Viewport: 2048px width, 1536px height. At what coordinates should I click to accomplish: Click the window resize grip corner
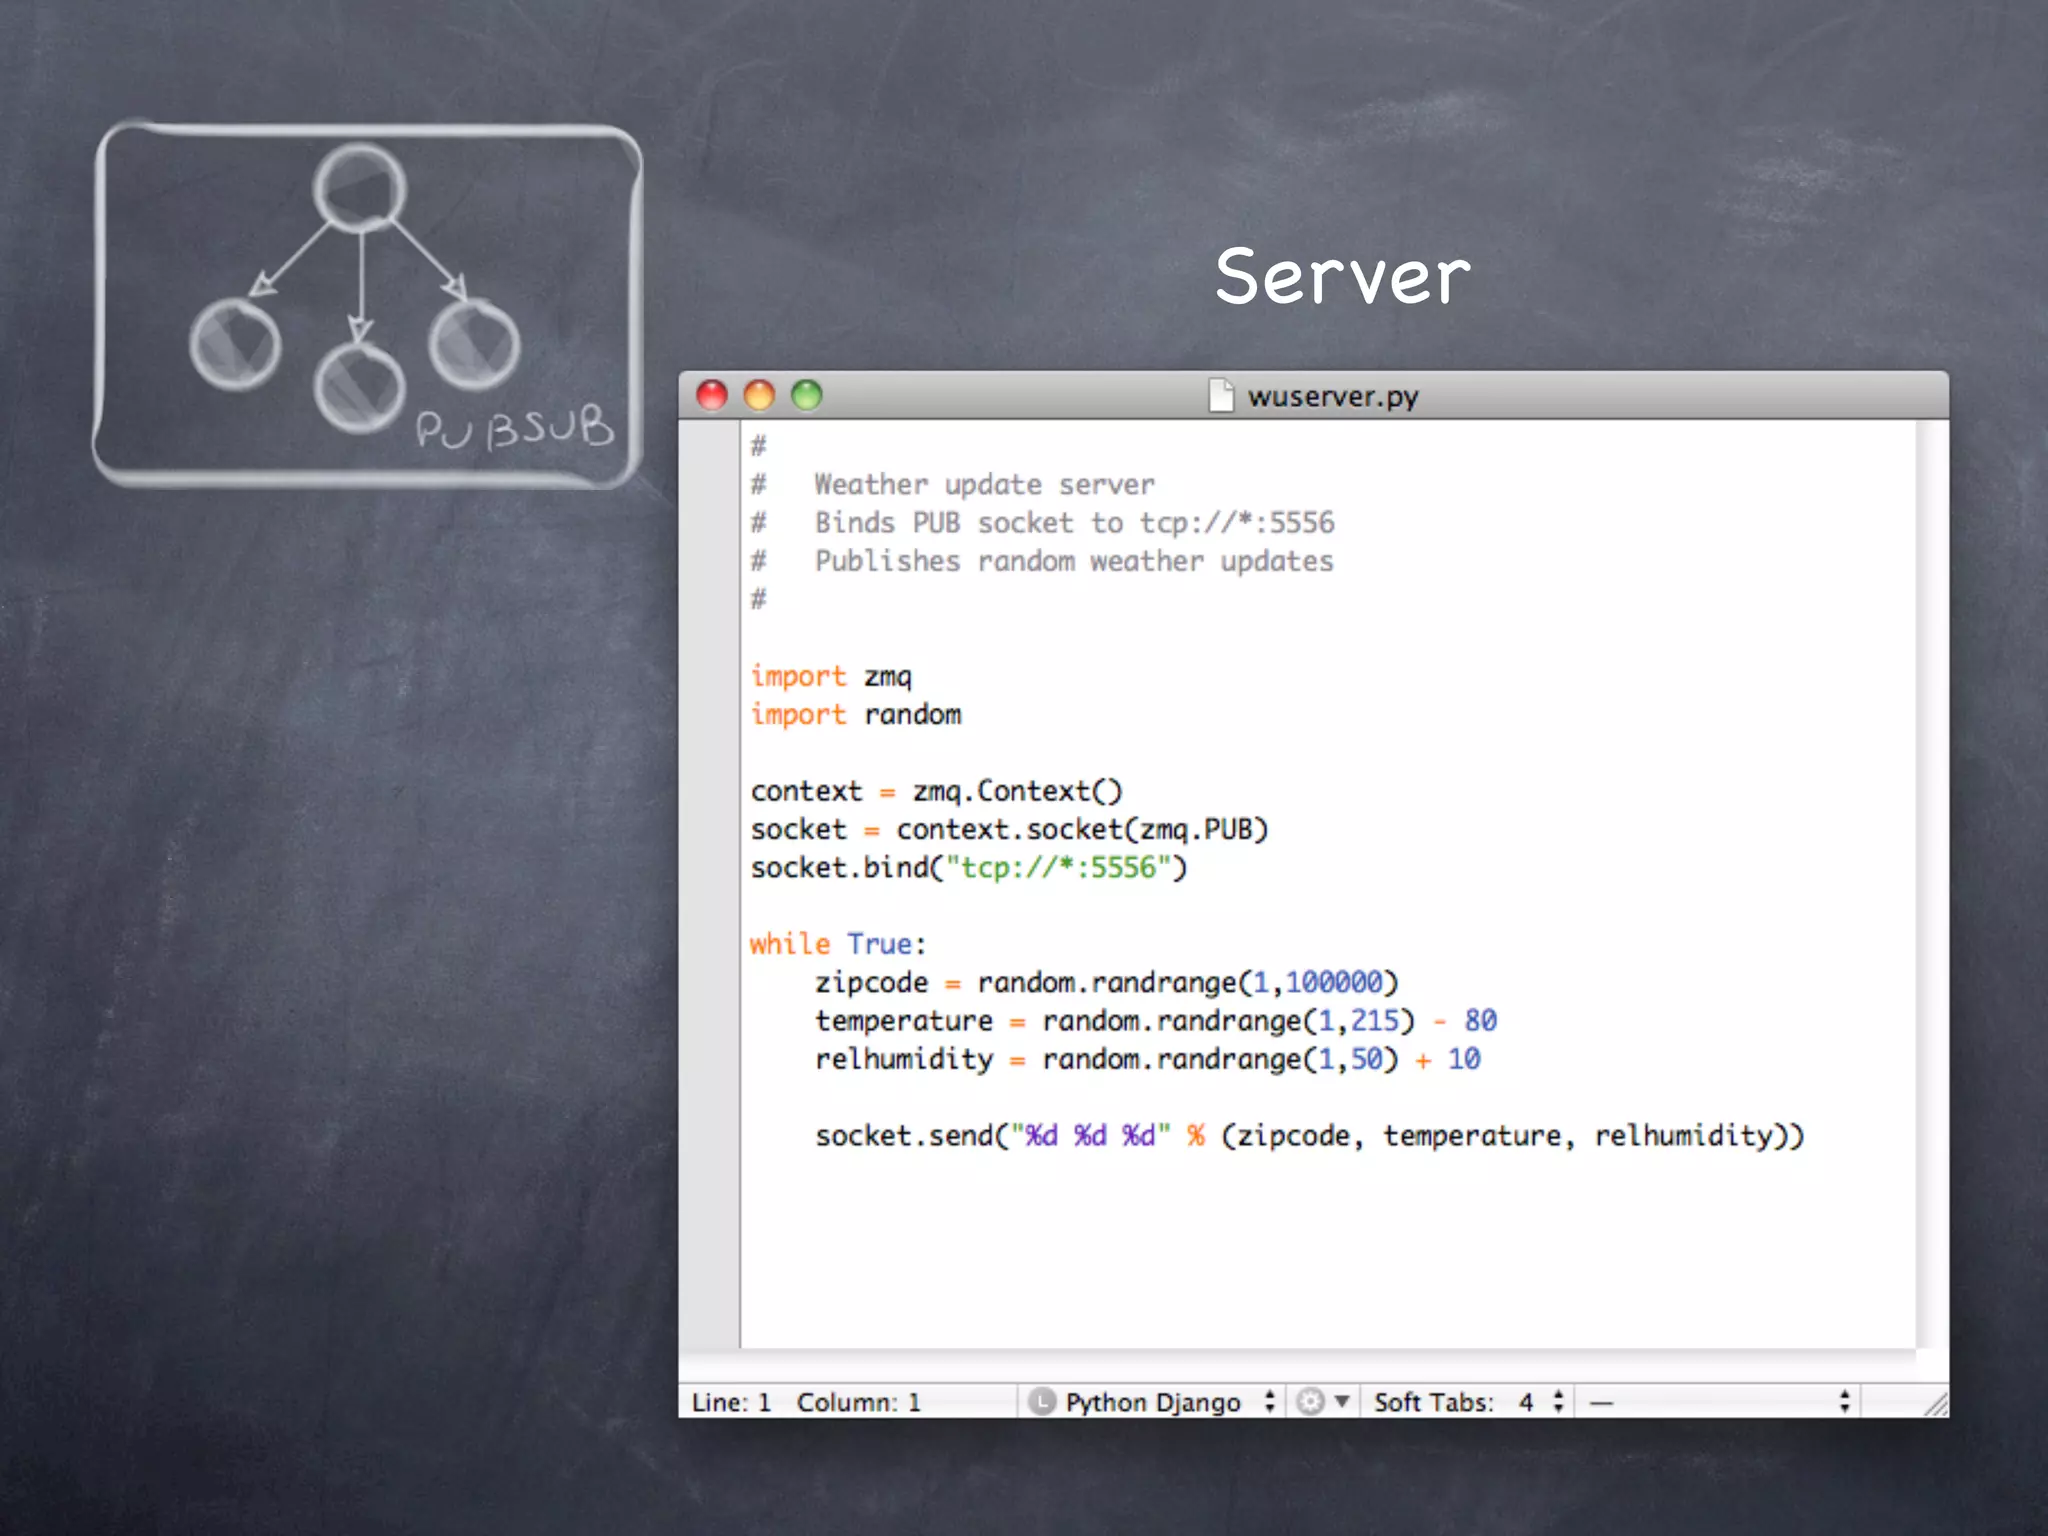[1936, 1404]
